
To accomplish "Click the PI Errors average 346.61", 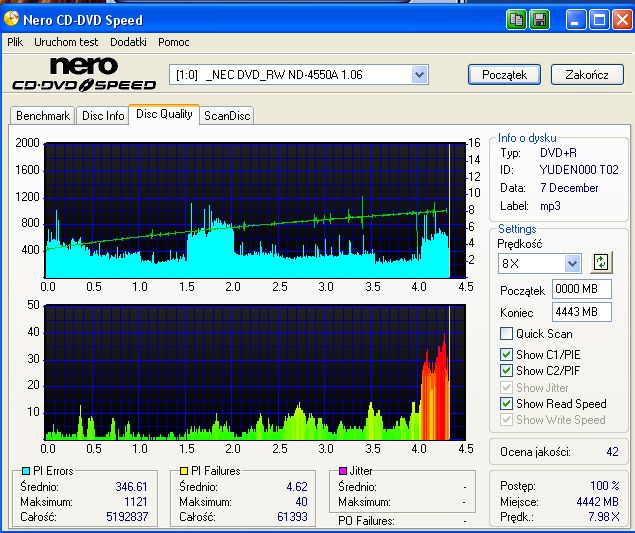I will [x=131, y=486].
